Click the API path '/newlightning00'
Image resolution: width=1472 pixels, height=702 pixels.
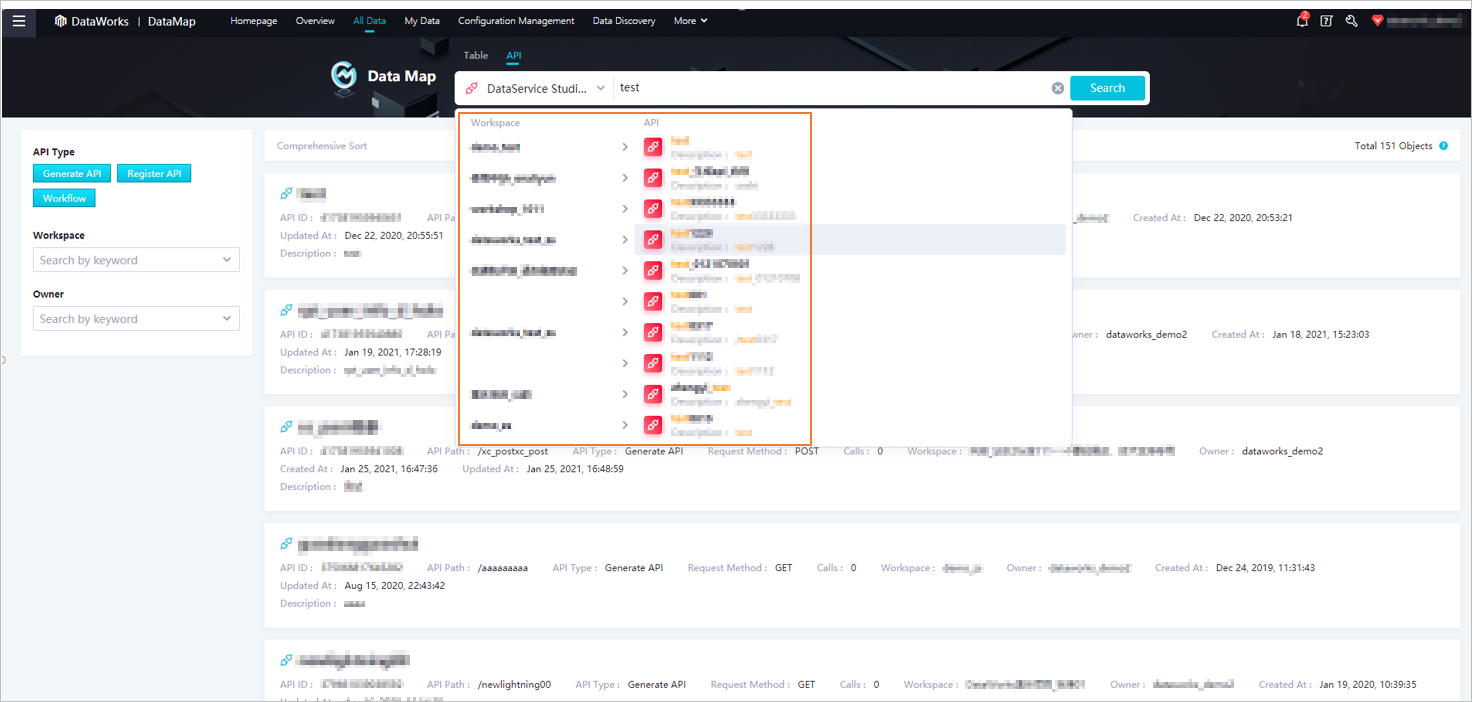(x=513, y=685)
